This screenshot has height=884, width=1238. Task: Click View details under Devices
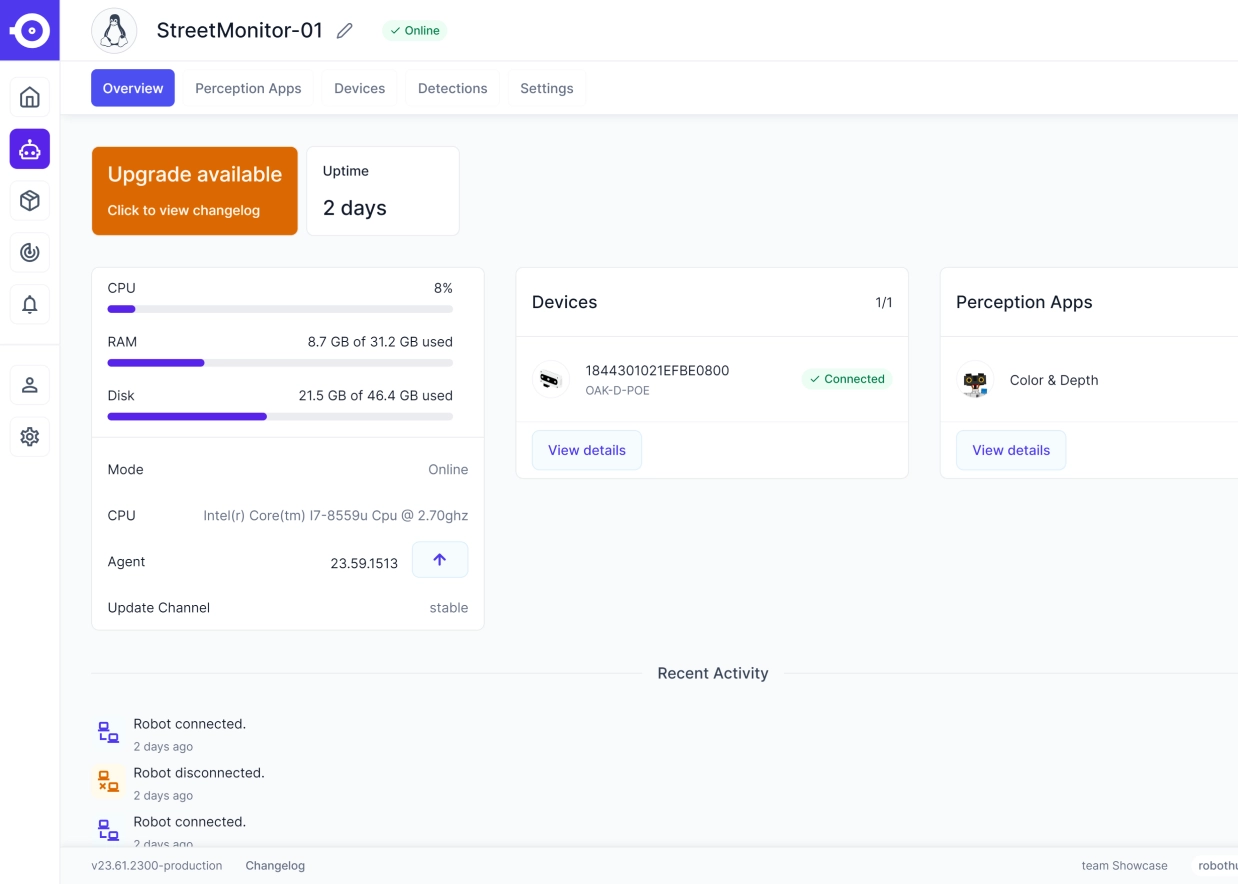point(586,450)
